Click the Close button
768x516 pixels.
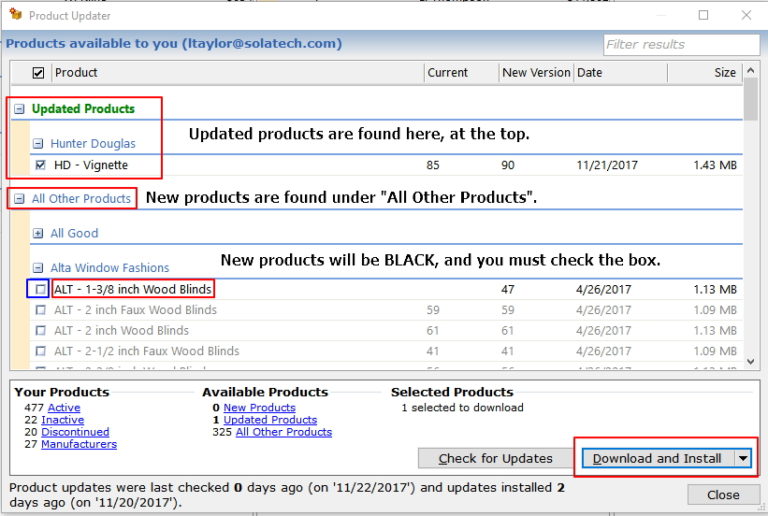pos(723,495)
